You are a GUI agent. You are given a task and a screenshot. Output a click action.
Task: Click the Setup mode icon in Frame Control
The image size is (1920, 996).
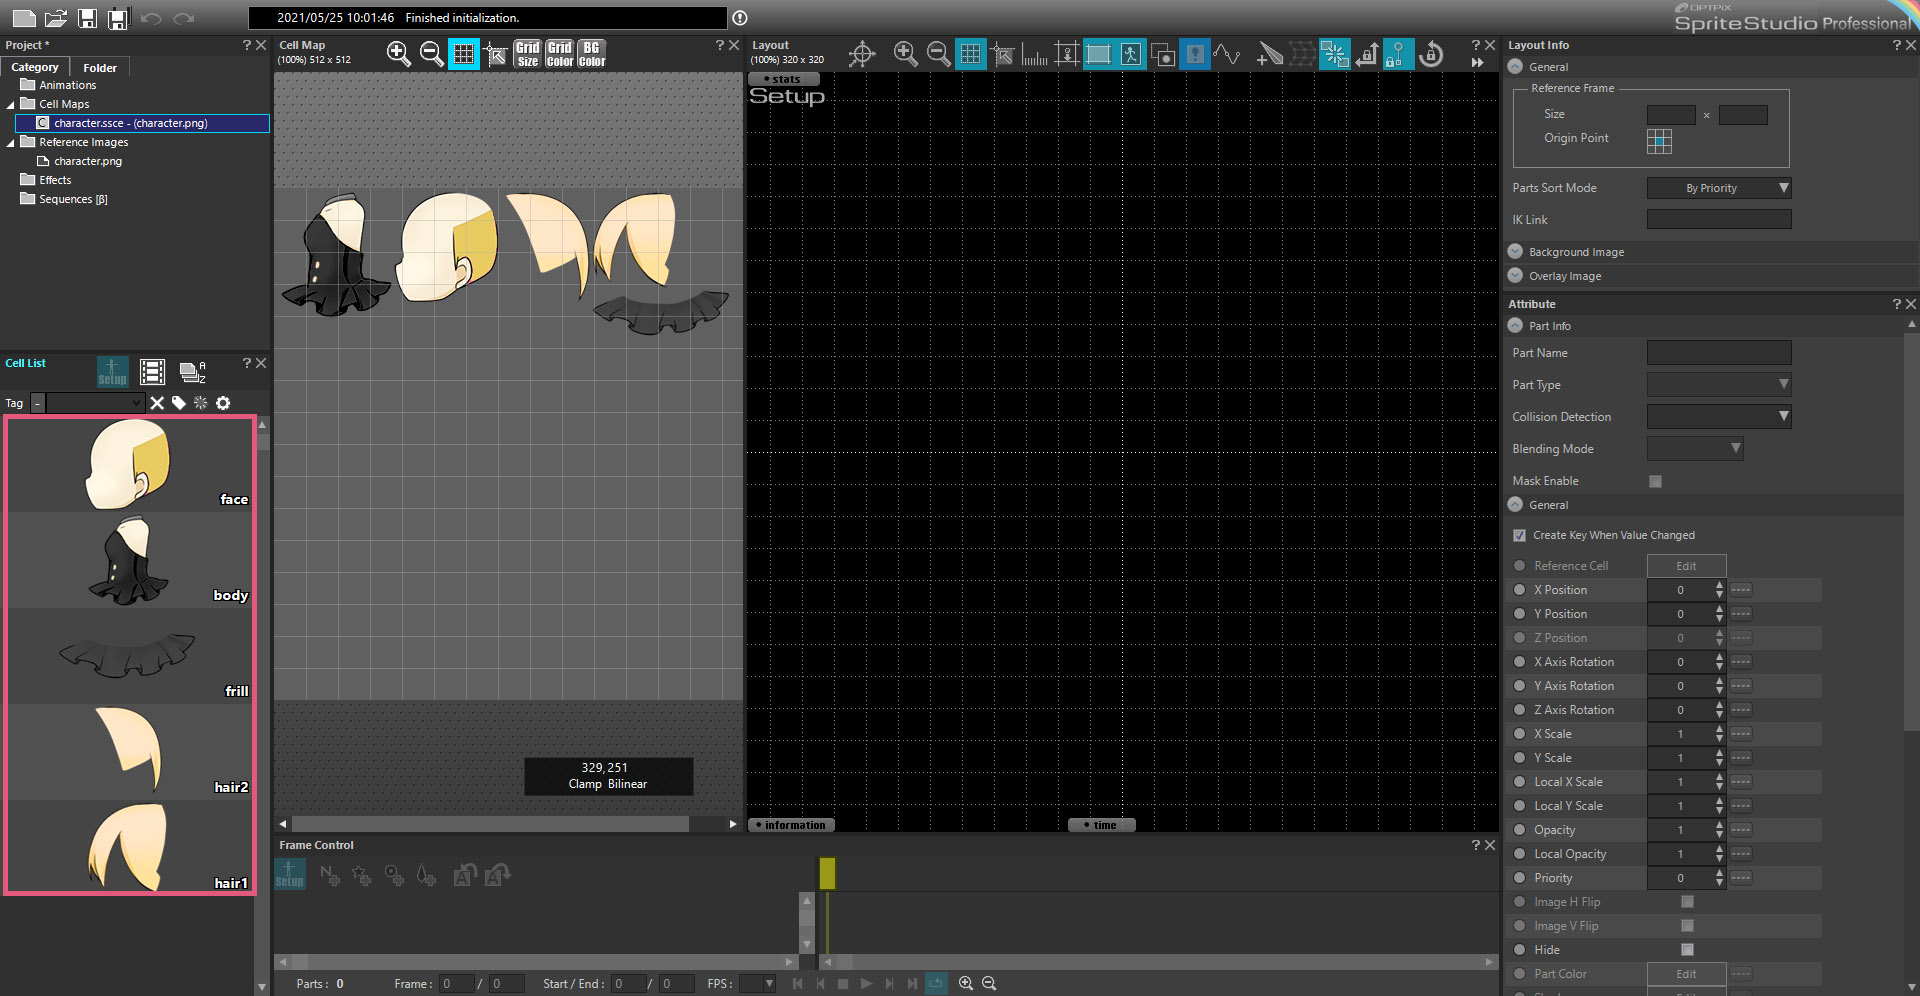click(290, 875)
